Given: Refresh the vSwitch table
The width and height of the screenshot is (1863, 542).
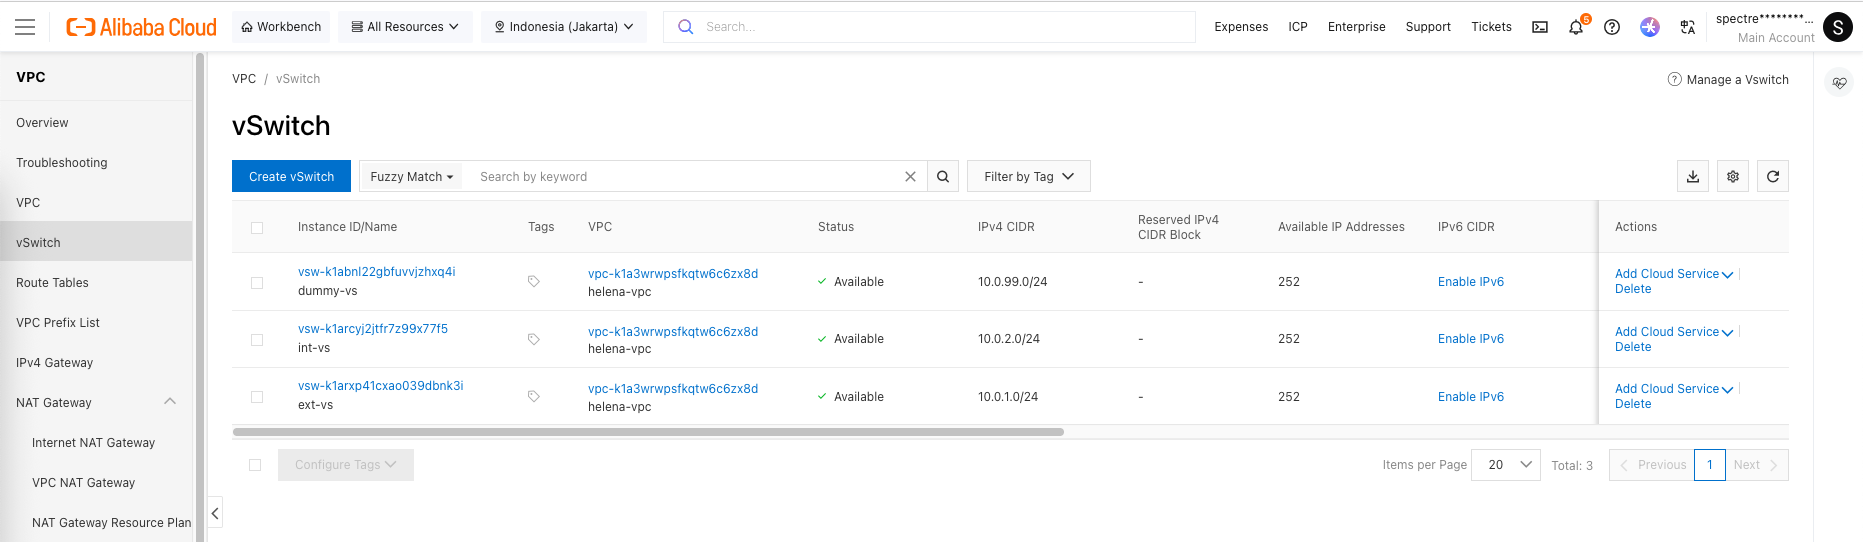Looking at the screenshot, I should (x=1773, y=176).
